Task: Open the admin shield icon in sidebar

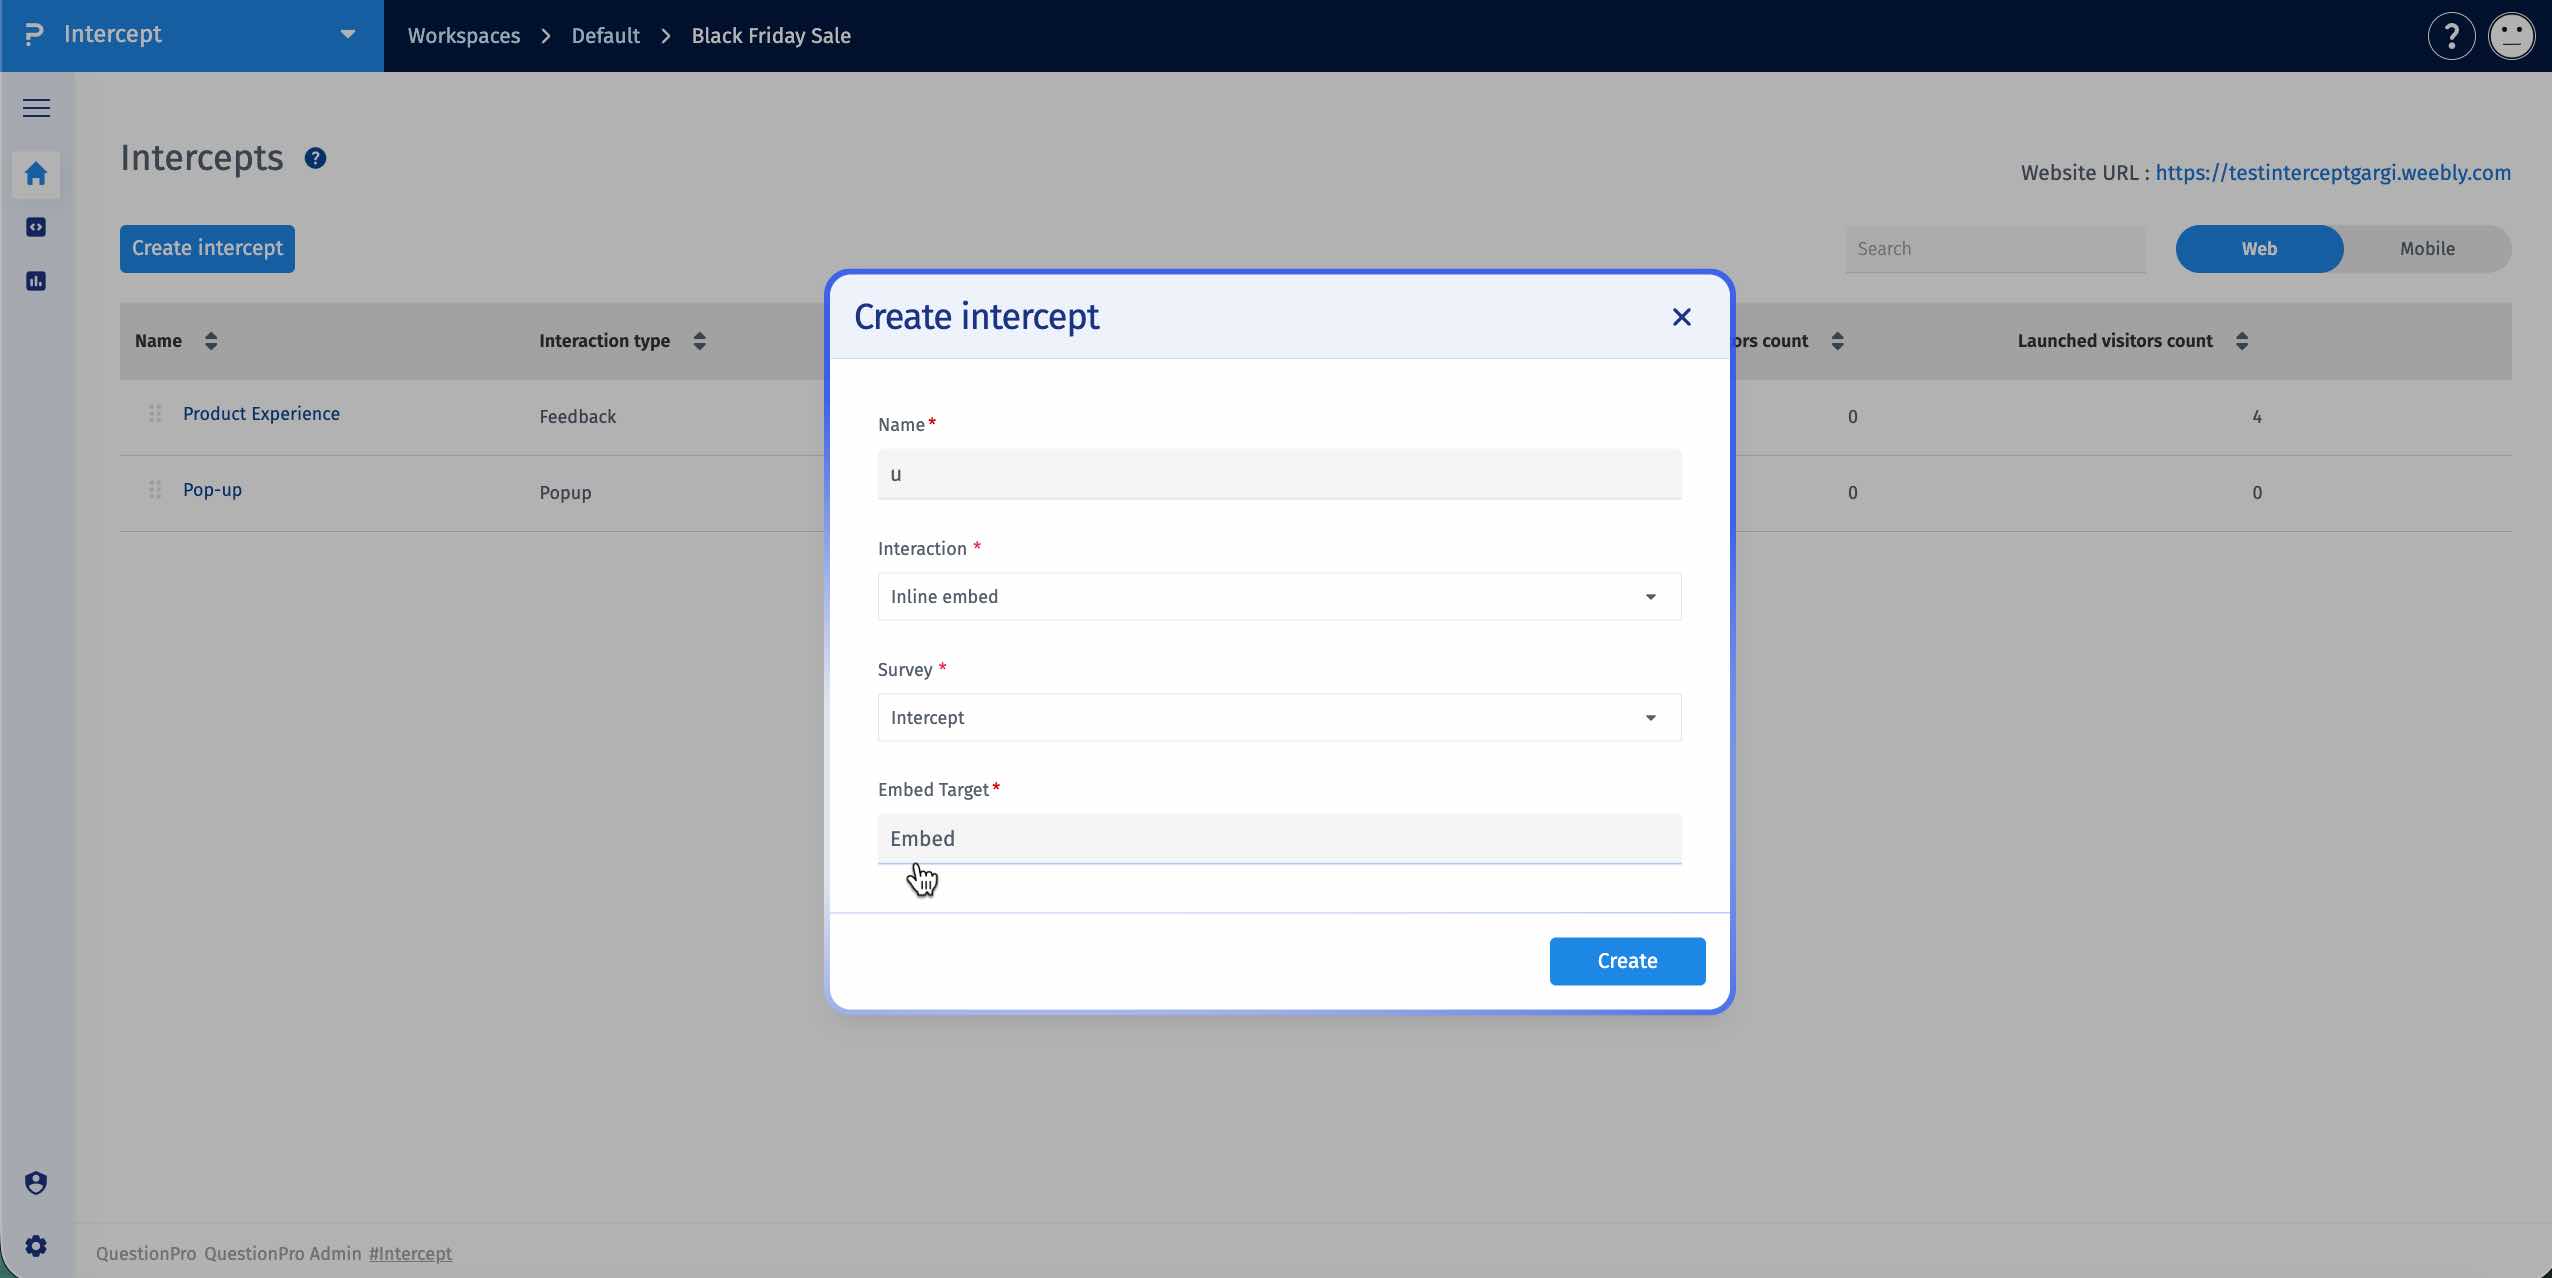Action: click(x=36, y=1183)
